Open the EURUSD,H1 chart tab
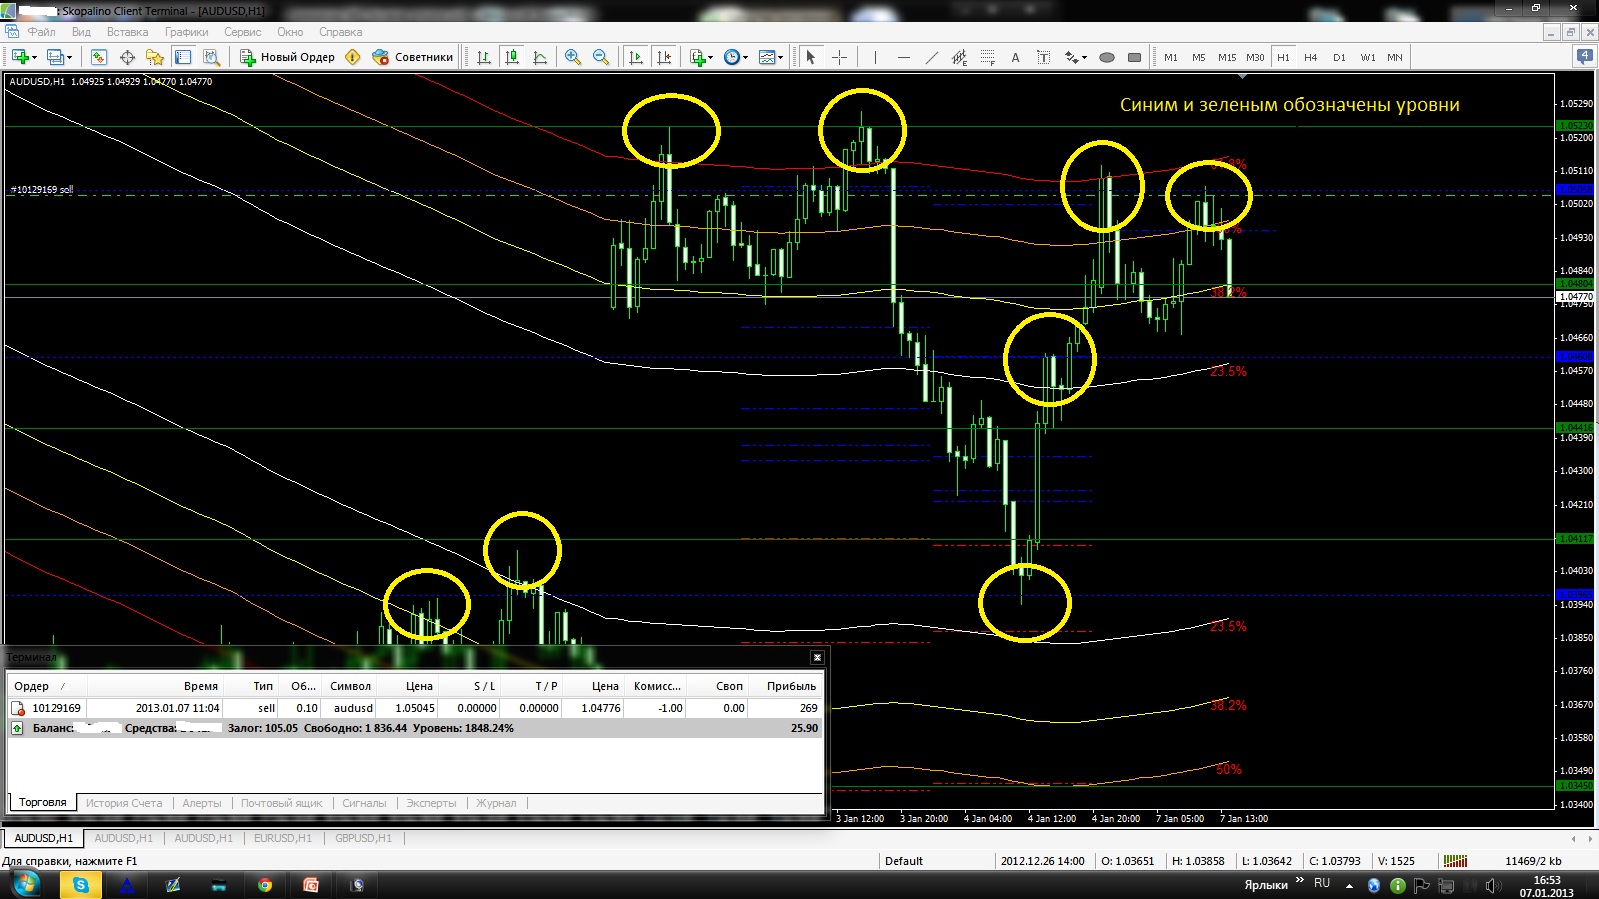The width and height of the screenshot is (1599, 899). tap(283, 838)
